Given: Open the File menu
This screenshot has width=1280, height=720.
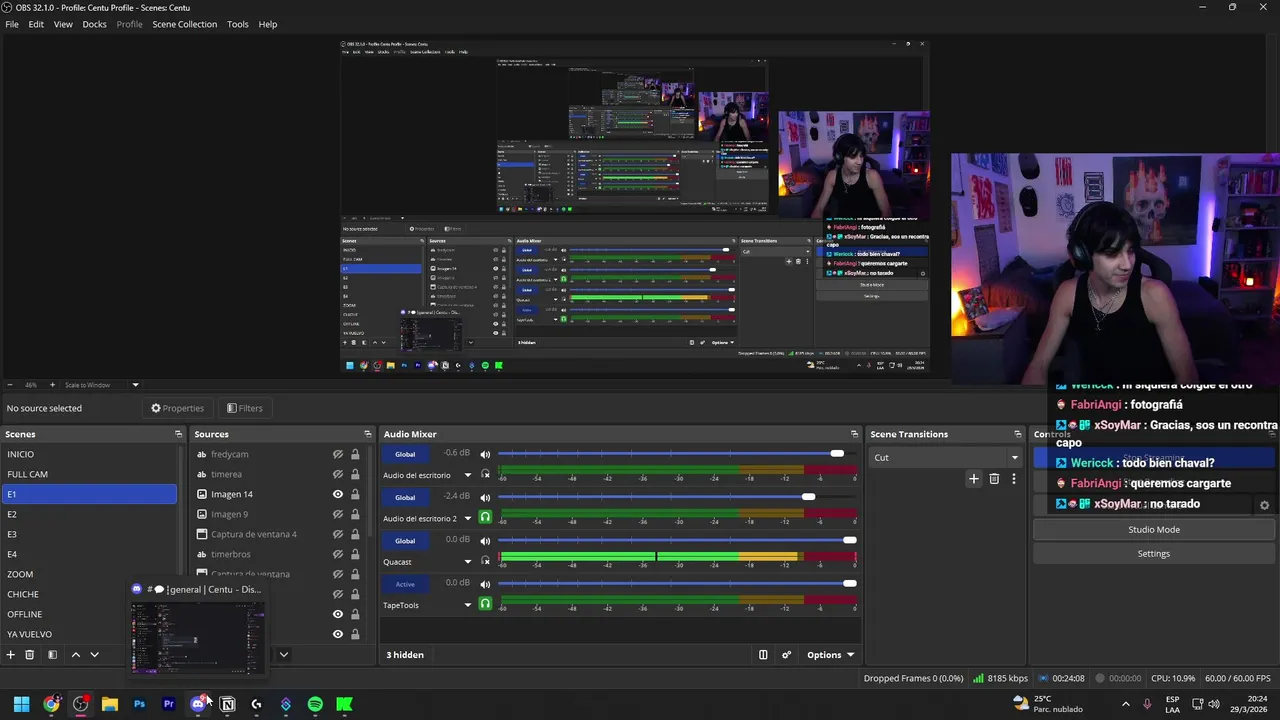Looking at the screenshot, I should (x=12, y=24).
